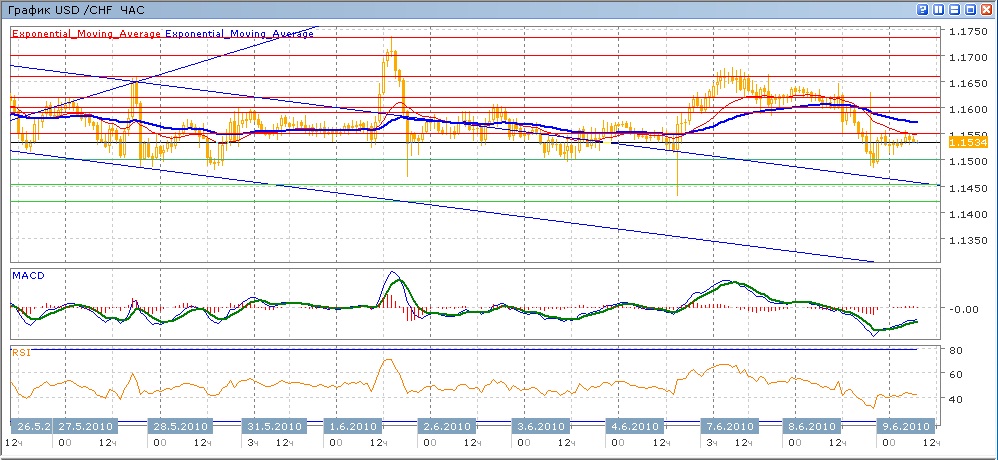Click the current price tag 1.1534

967,144
